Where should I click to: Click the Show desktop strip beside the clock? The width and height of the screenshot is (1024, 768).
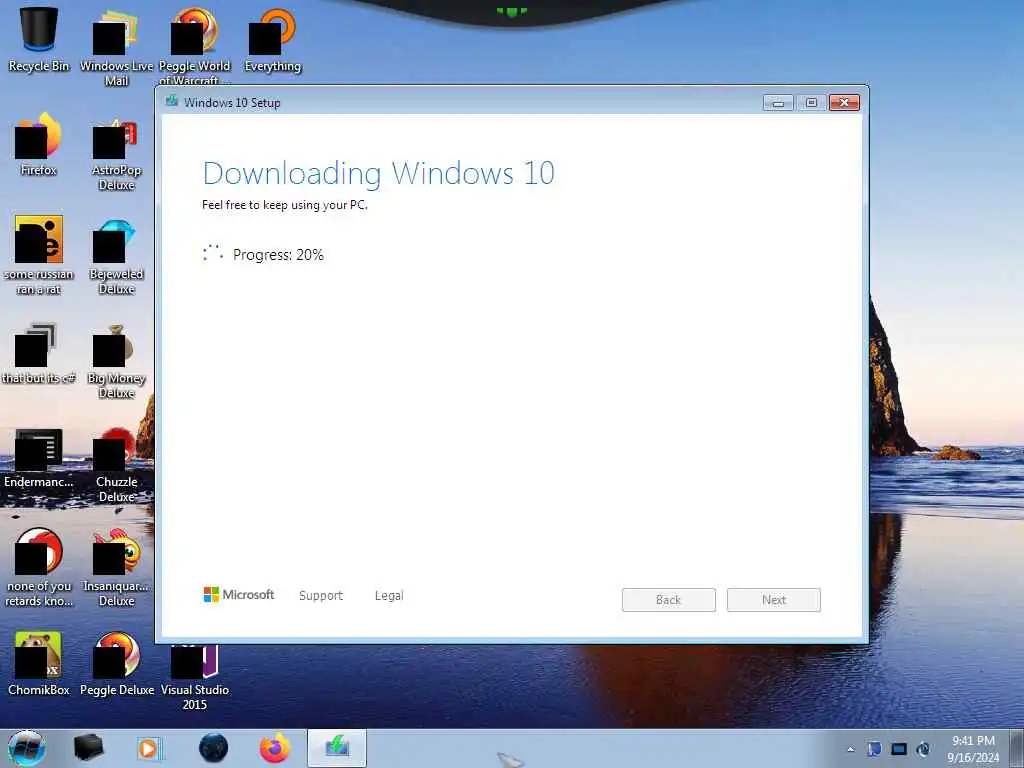(1017, 748)
